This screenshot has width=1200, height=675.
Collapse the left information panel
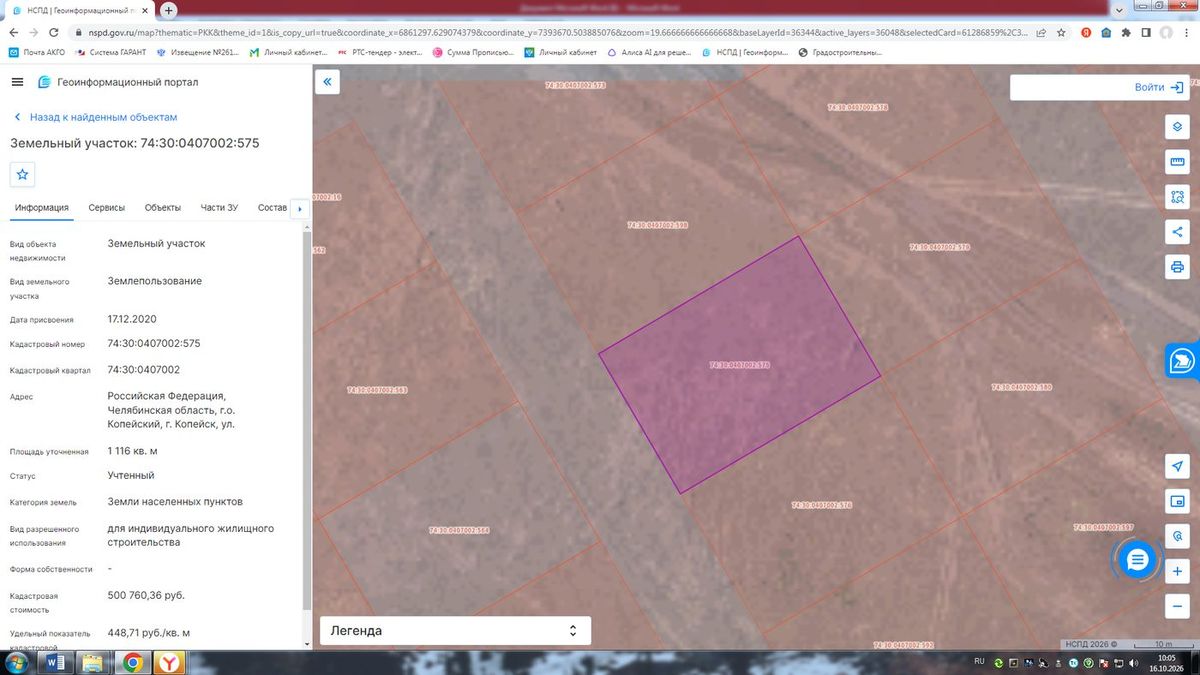point(328,82)
